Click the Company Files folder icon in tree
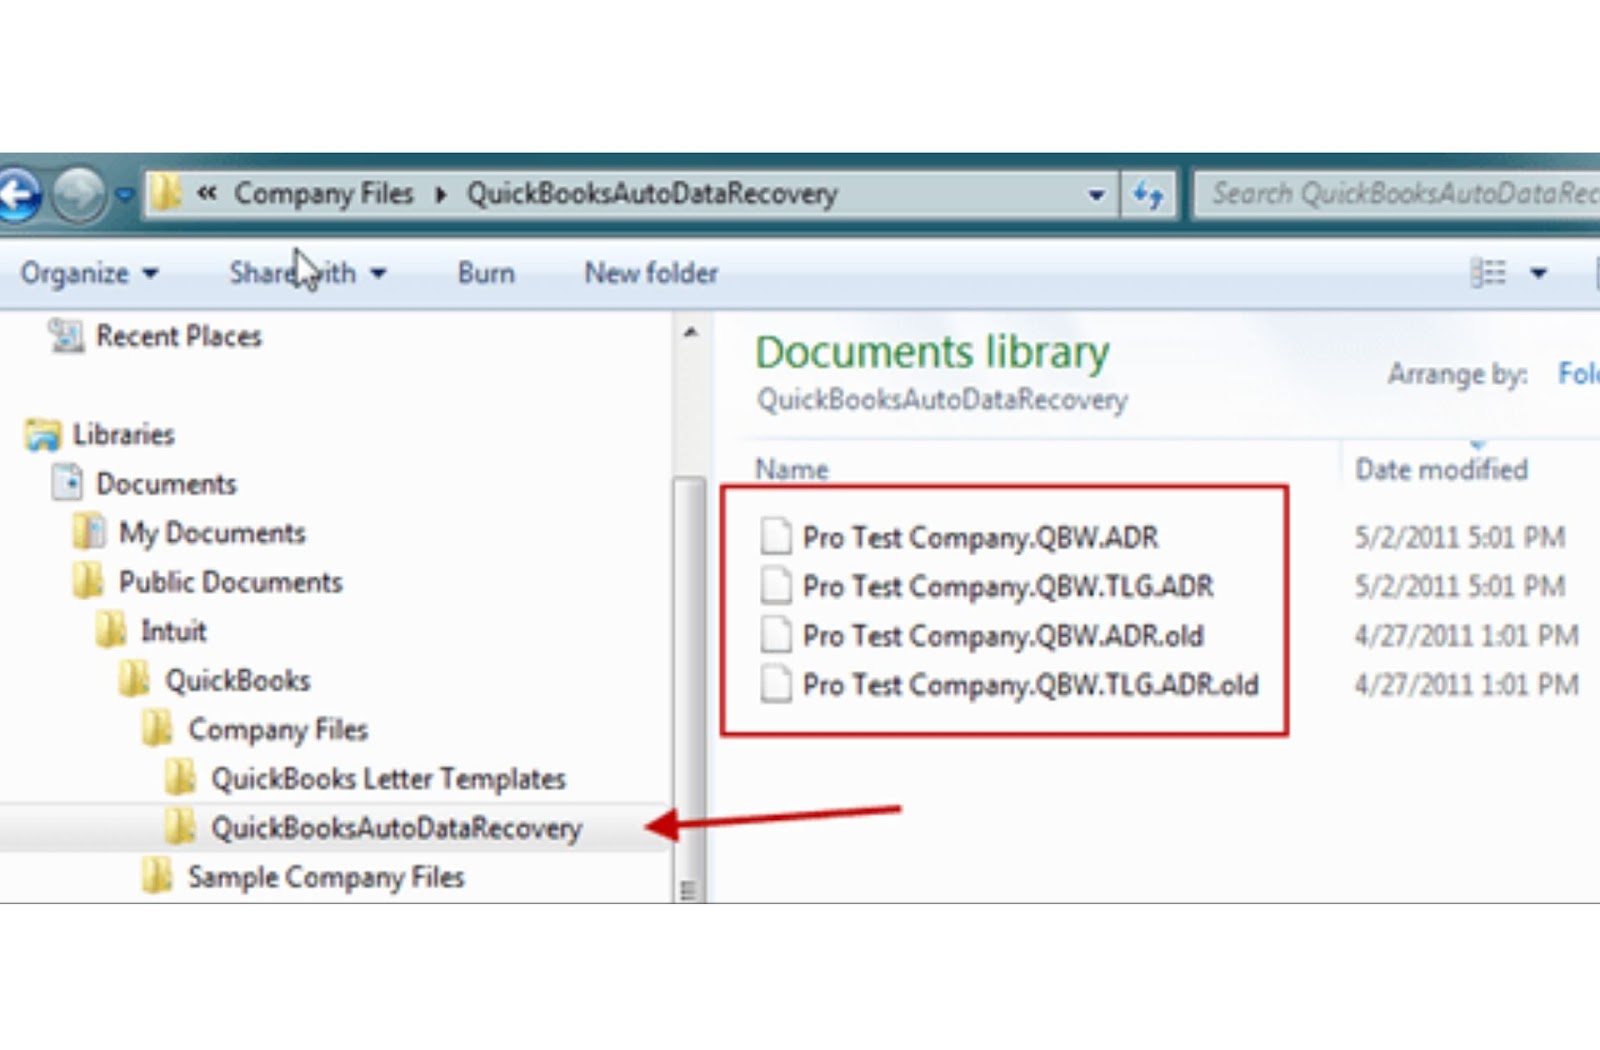This screenshot has width=1600, height=1050. click(x=158, y=728)
